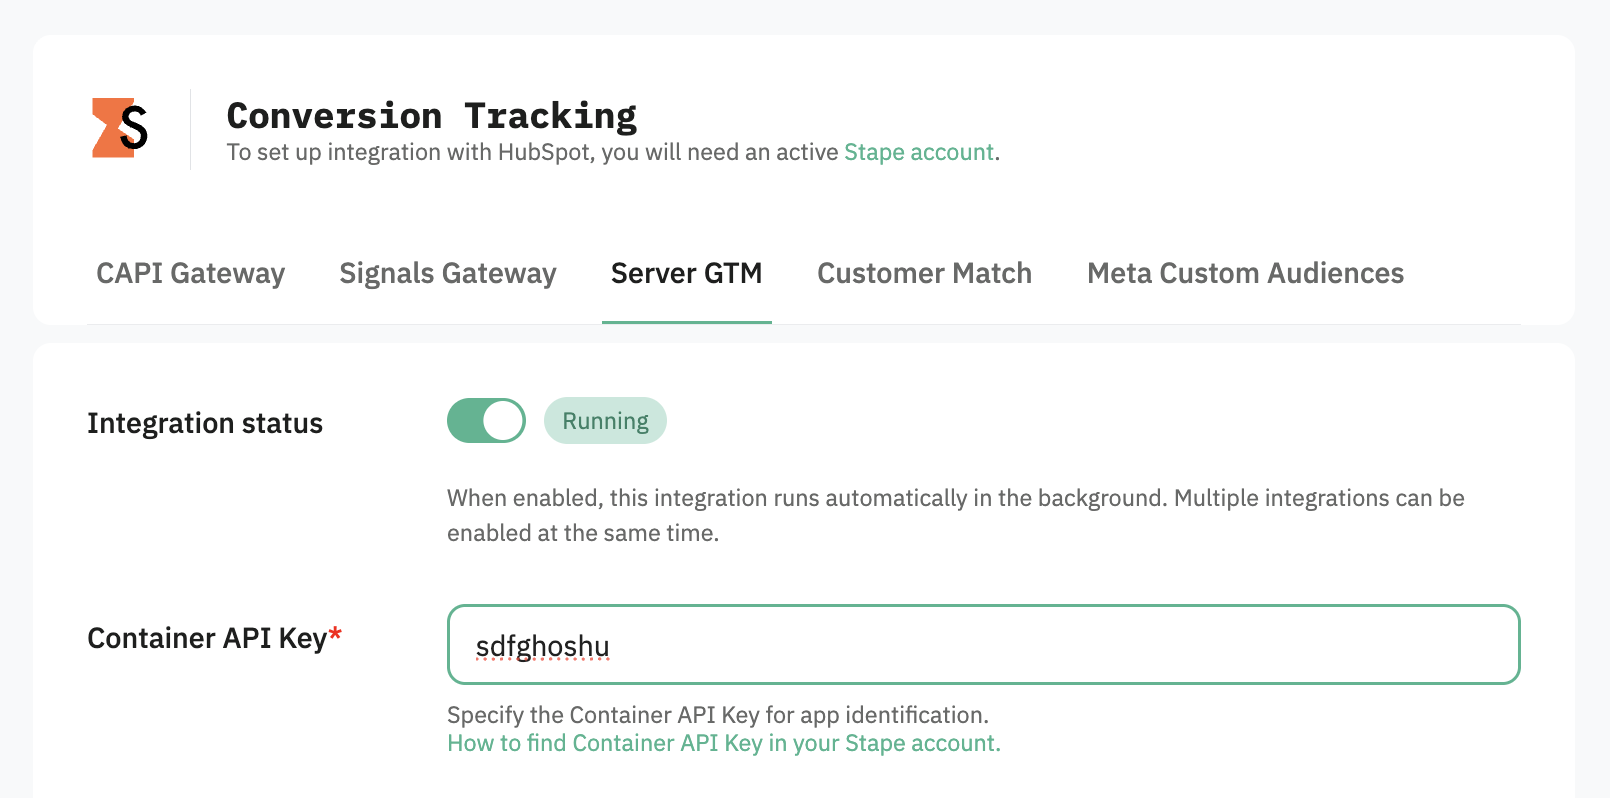
Task: Click the Stape logo icon
Action: pos(120,128)
